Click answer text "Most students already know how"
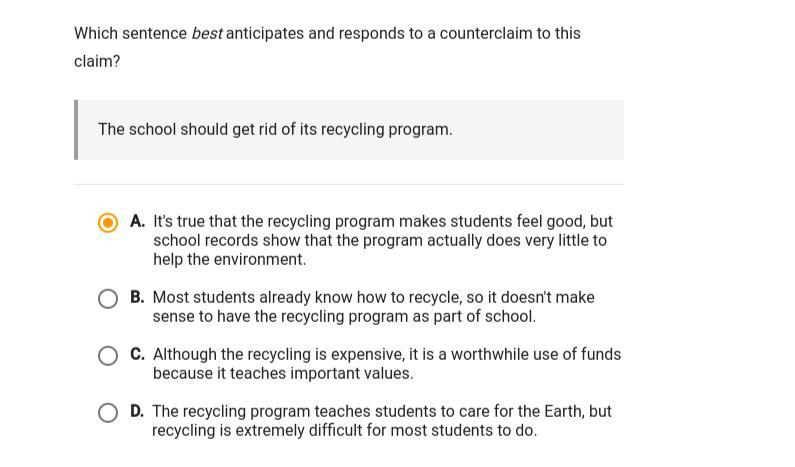Screen dimensions: 795x467 [x=373, y=307]
